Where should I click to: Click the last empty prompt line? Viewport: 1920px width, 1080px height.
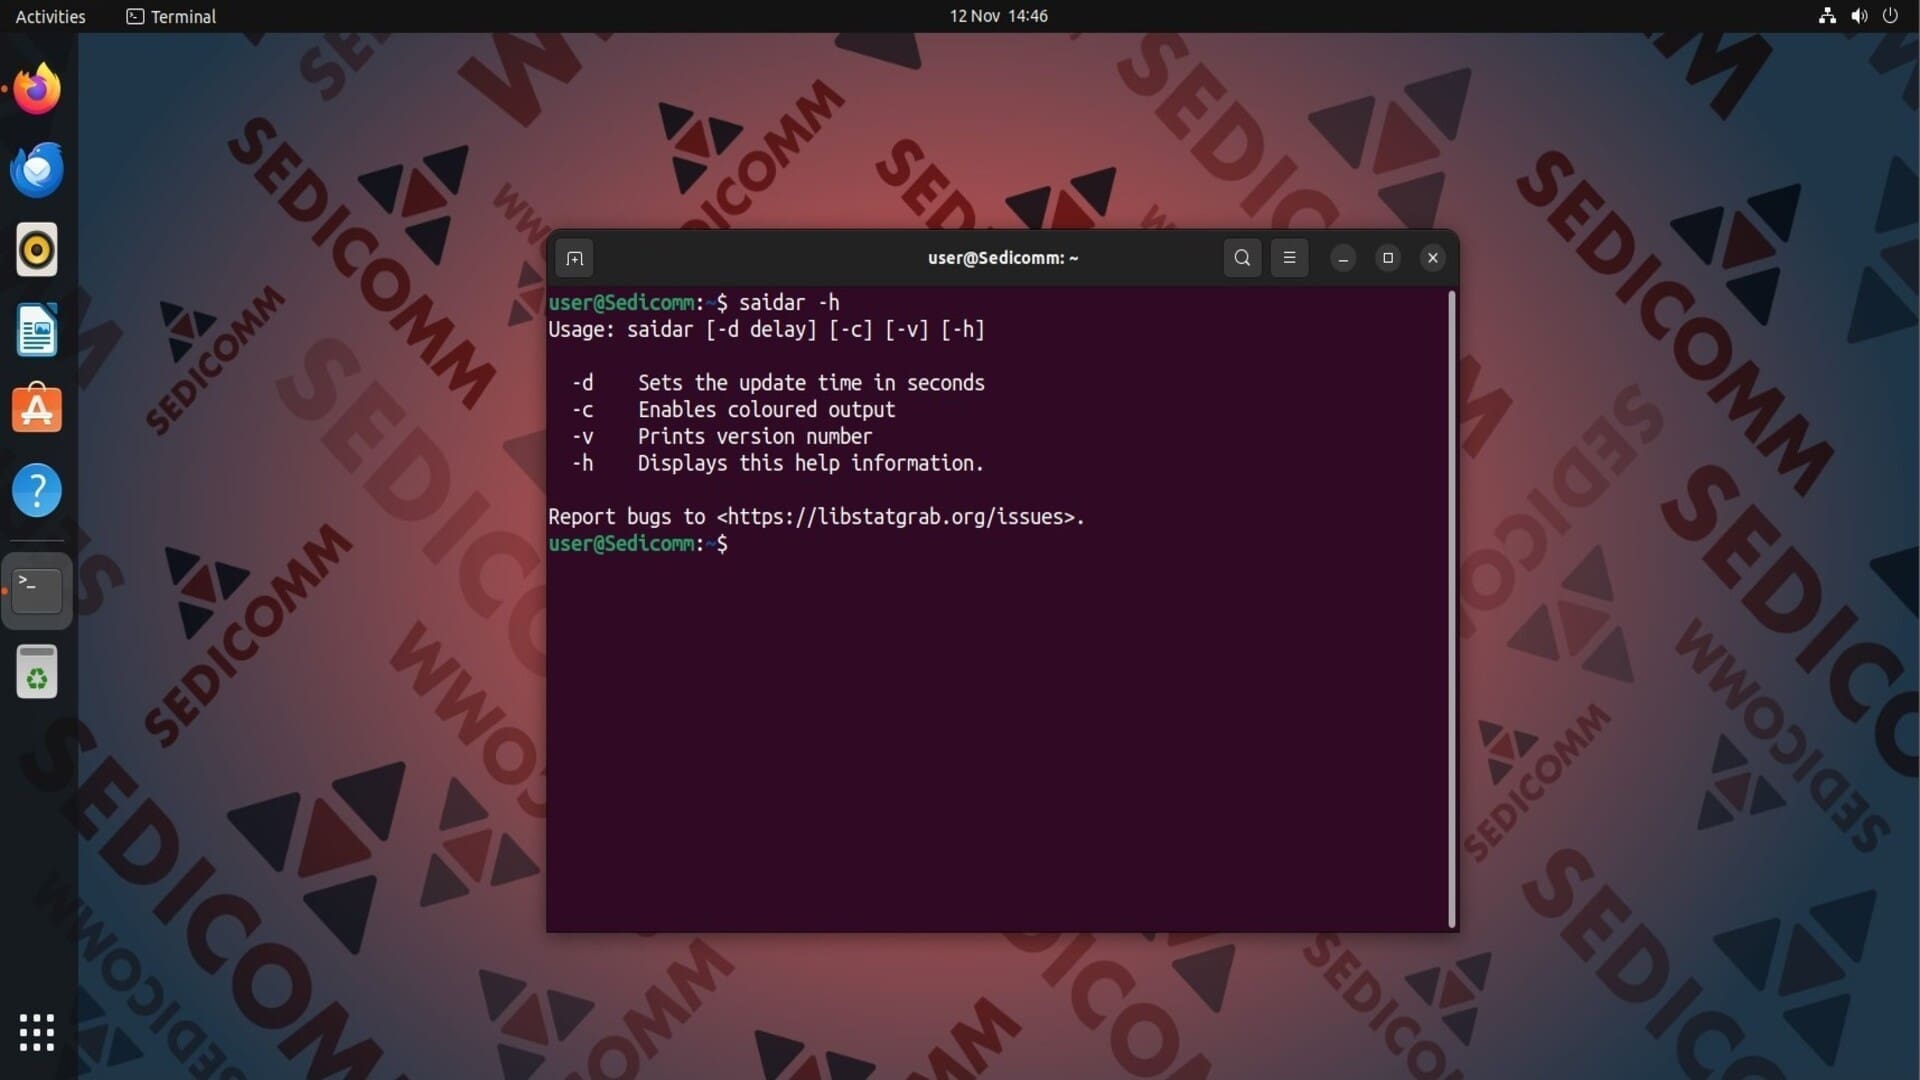[638, 544]
